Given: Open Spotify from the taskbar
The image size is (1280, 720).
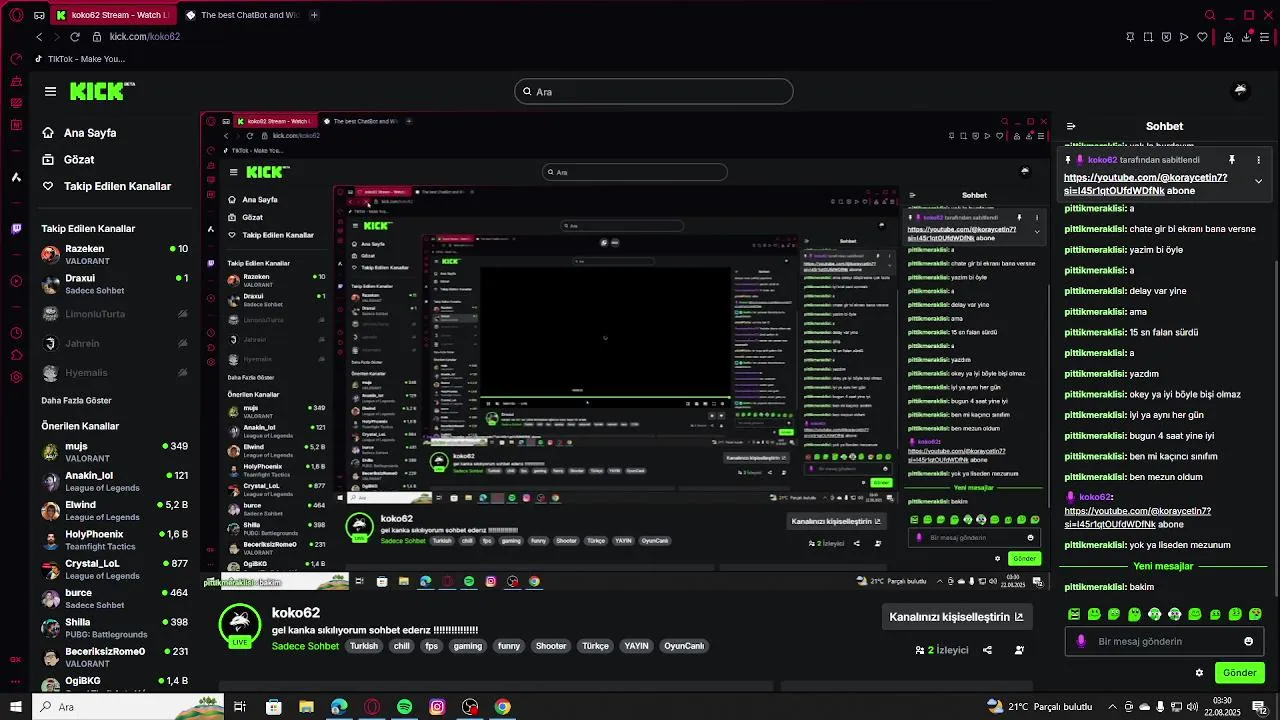Looking at the screenshot, I should (x=404, y=707).
